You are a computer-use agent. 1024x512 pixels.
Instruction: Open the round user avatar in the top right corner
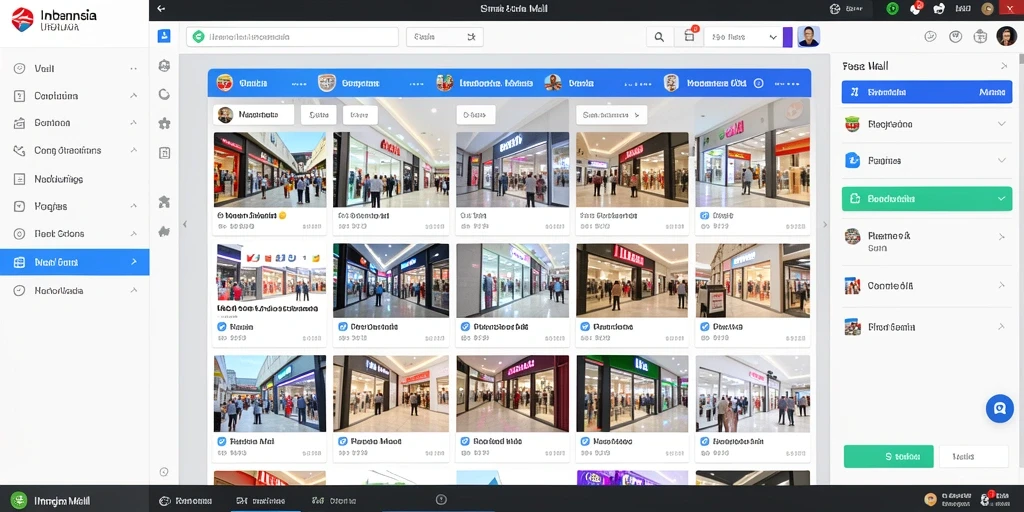1006,36
